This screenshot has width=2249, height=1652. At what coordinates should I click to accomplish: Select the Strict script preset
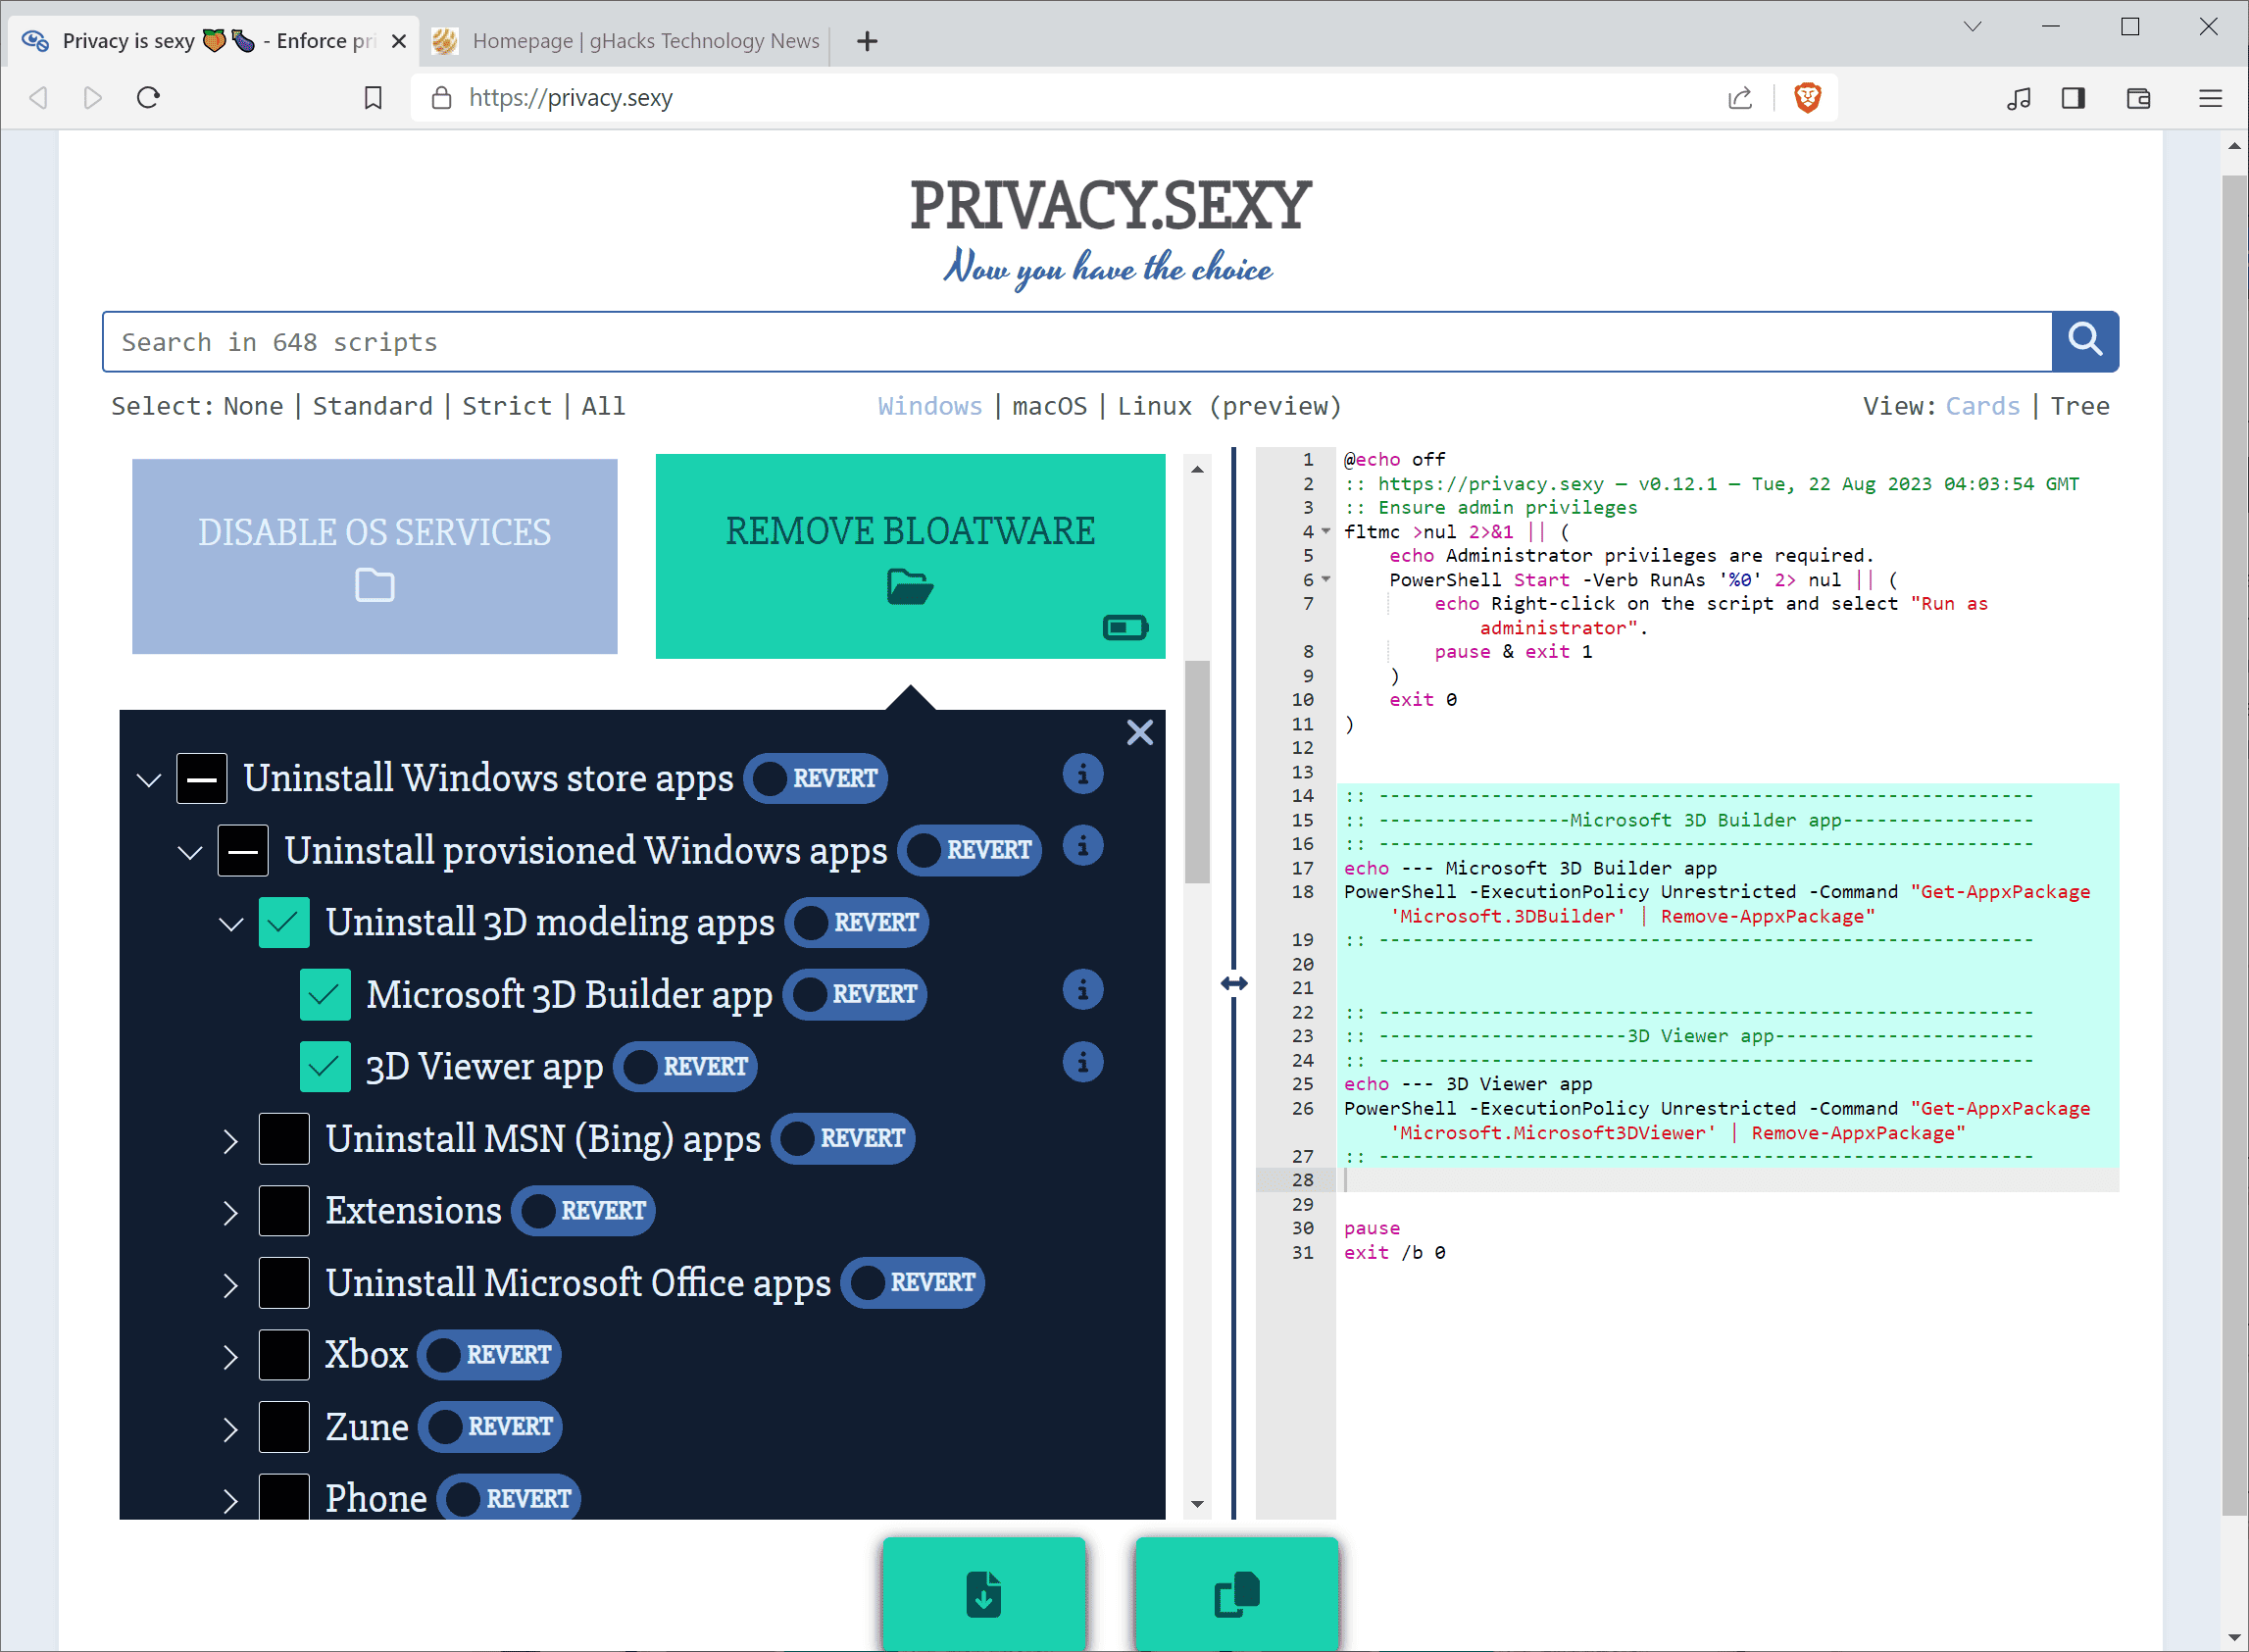(506, 406)
